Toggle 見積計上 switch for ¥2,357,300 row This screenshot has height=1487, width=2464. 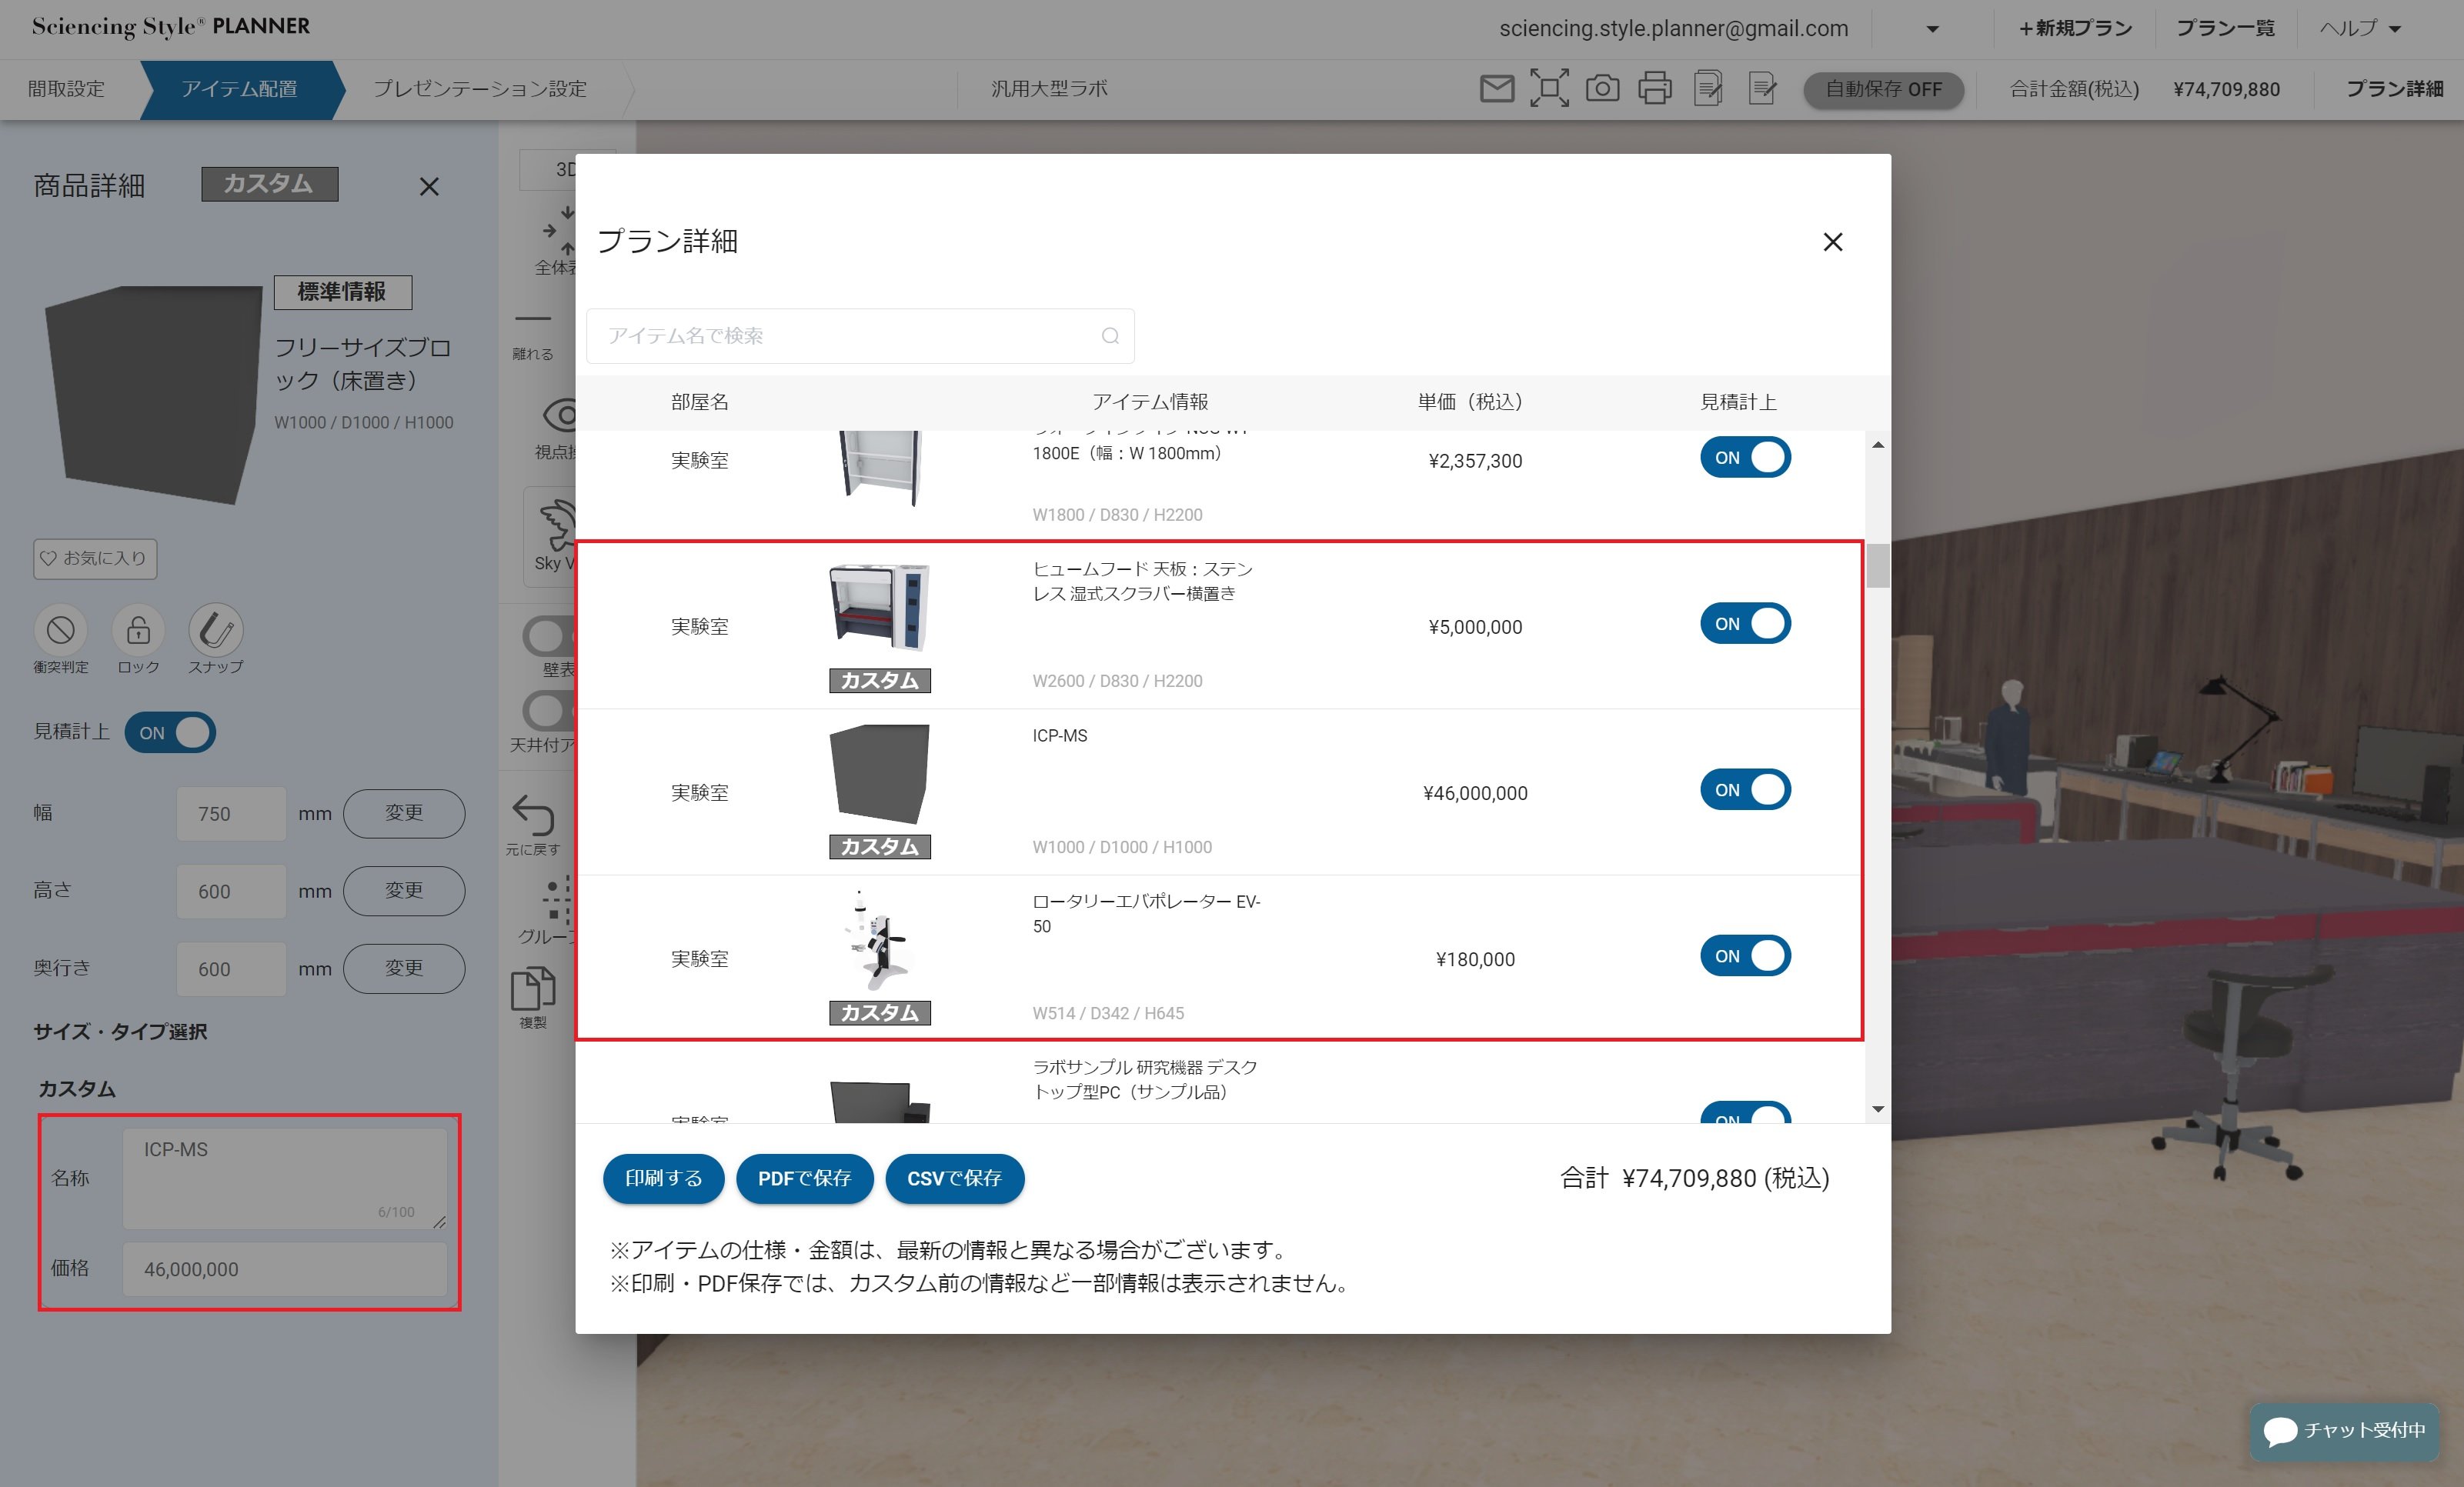coord(1745,458)
